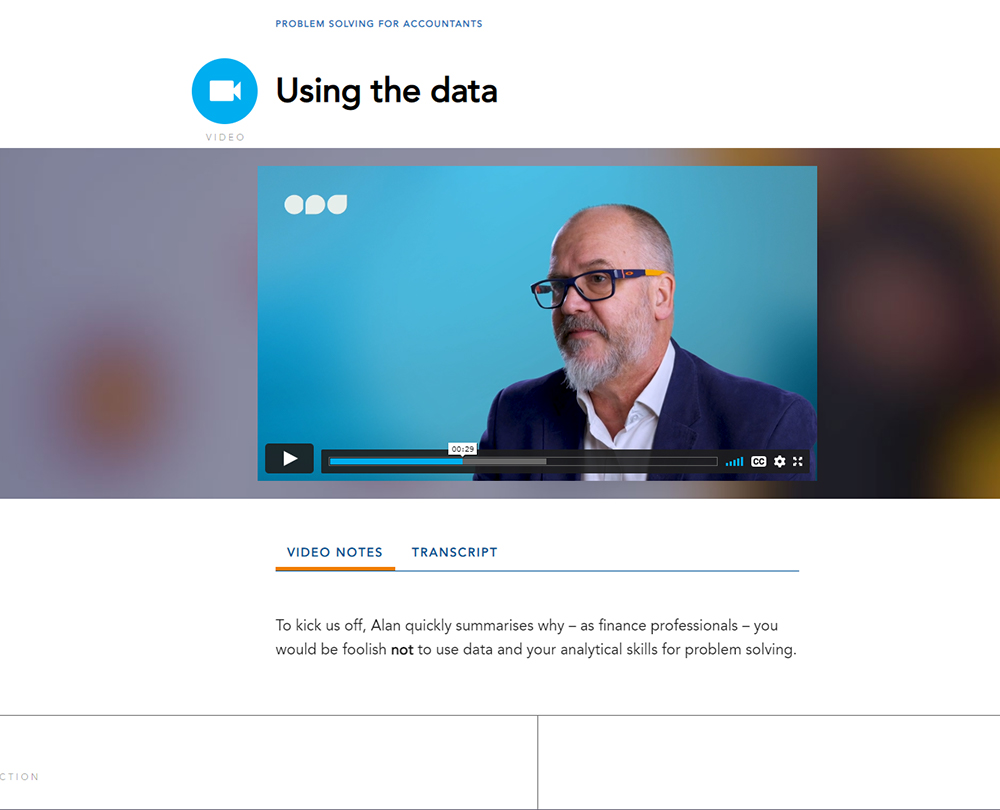Jump to the unbuffered end of the progress bar
Viewport: 1000px width, 810px height.
pyautogui.click(x=631, y=461)
